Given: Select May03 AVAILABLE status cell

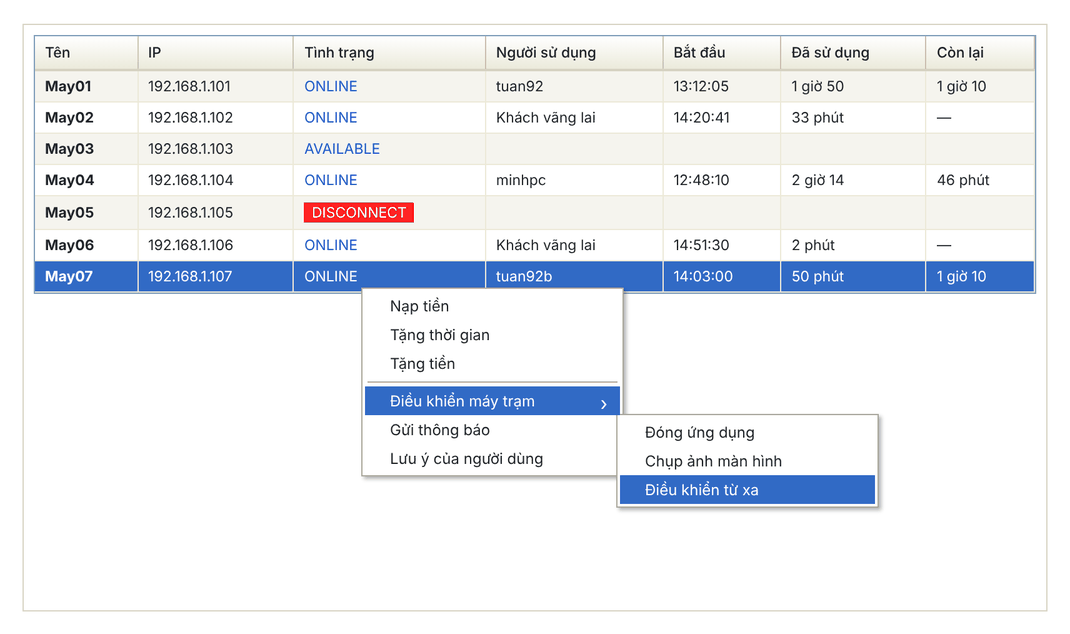Looking at the screenshot, I should coord(389,149).
